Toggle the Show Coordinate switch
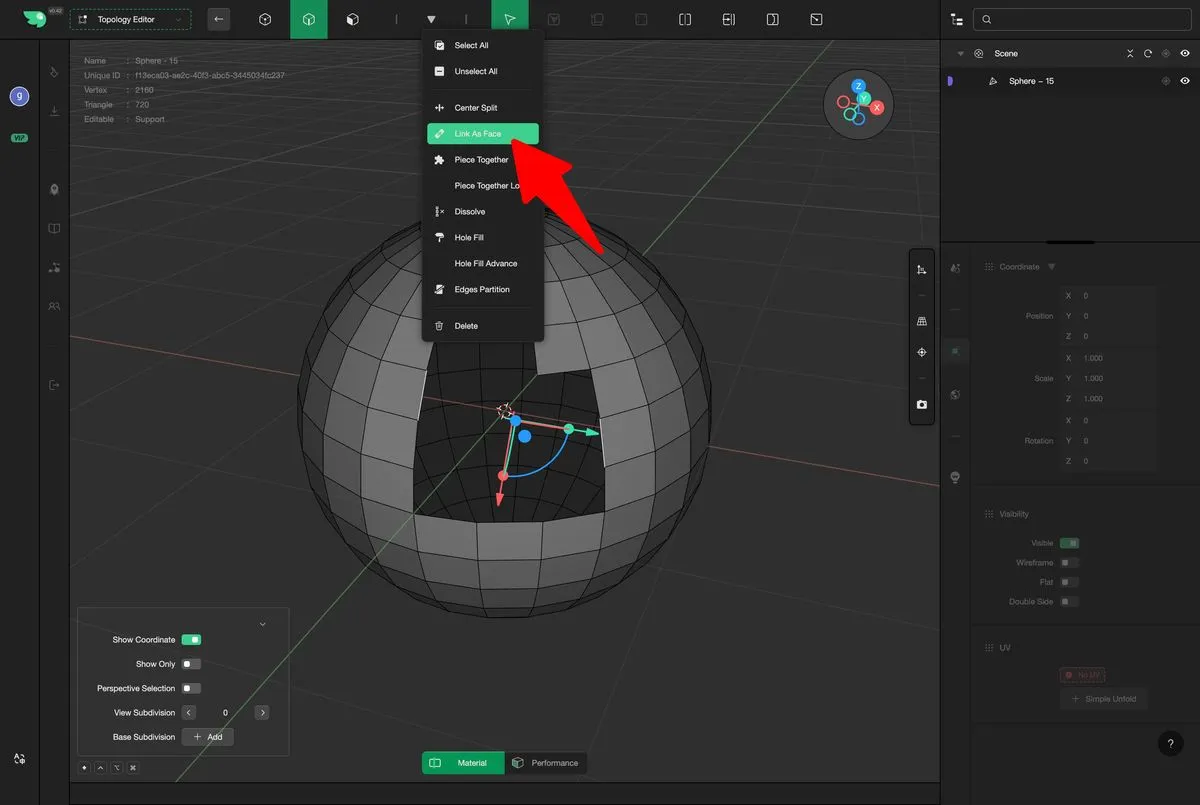 (x=191, y=640)
